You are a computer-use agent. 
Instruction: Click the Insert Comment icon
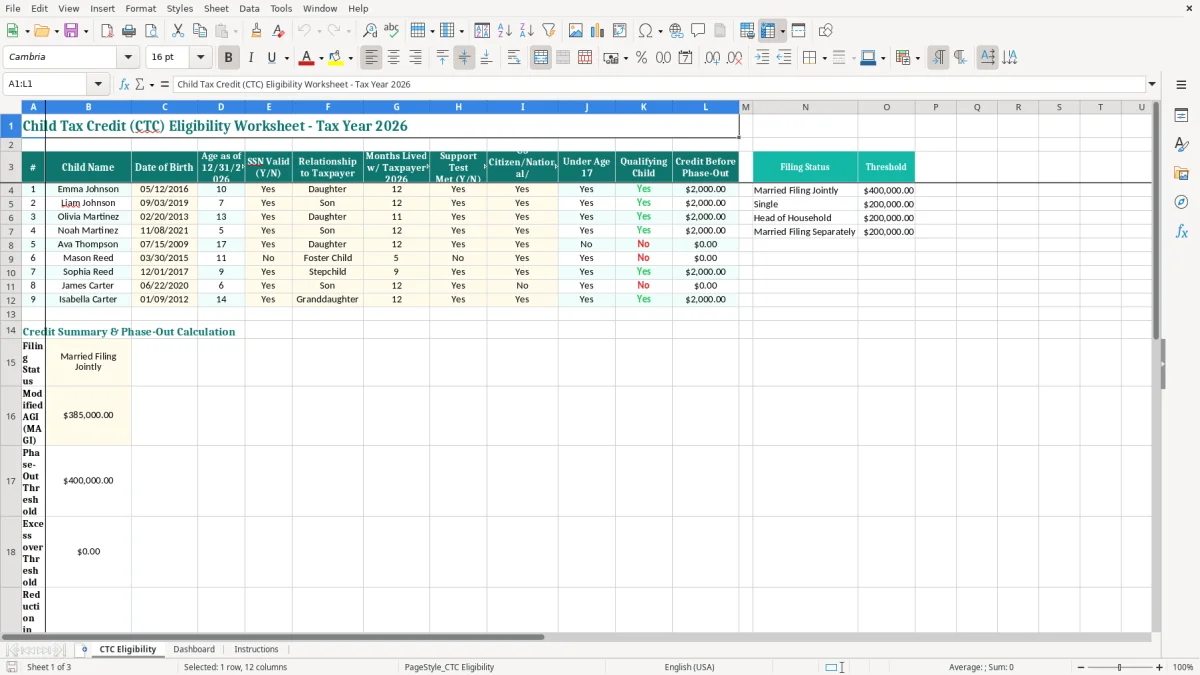coord(698,31)
